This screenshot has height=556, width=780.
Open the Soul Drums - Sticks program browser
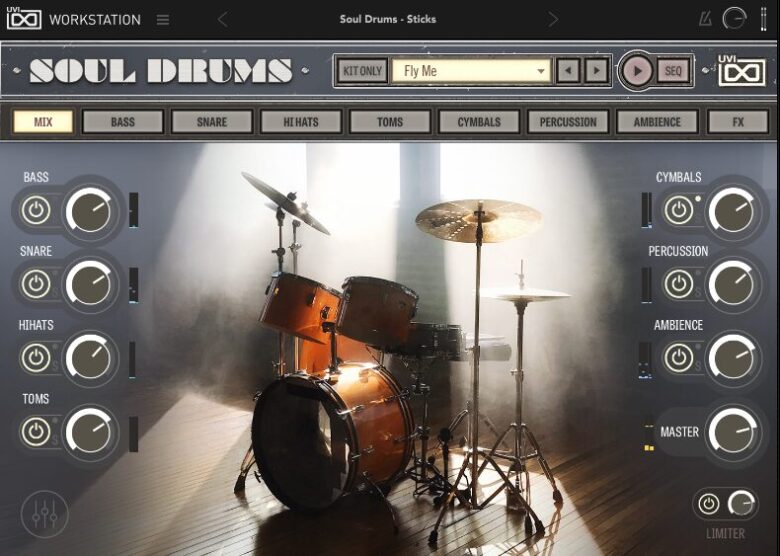pos(388,19)
